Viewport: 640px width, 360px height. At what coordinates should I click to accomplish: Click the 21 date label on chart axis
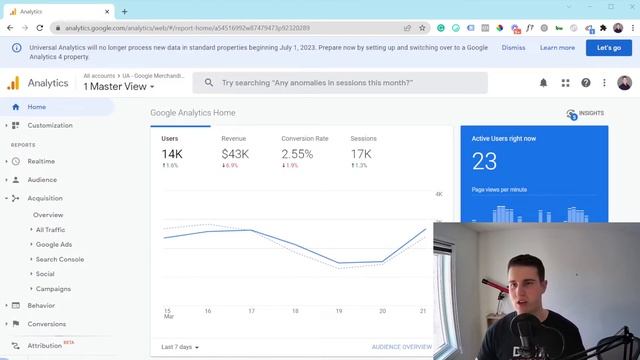click(423, 311)
